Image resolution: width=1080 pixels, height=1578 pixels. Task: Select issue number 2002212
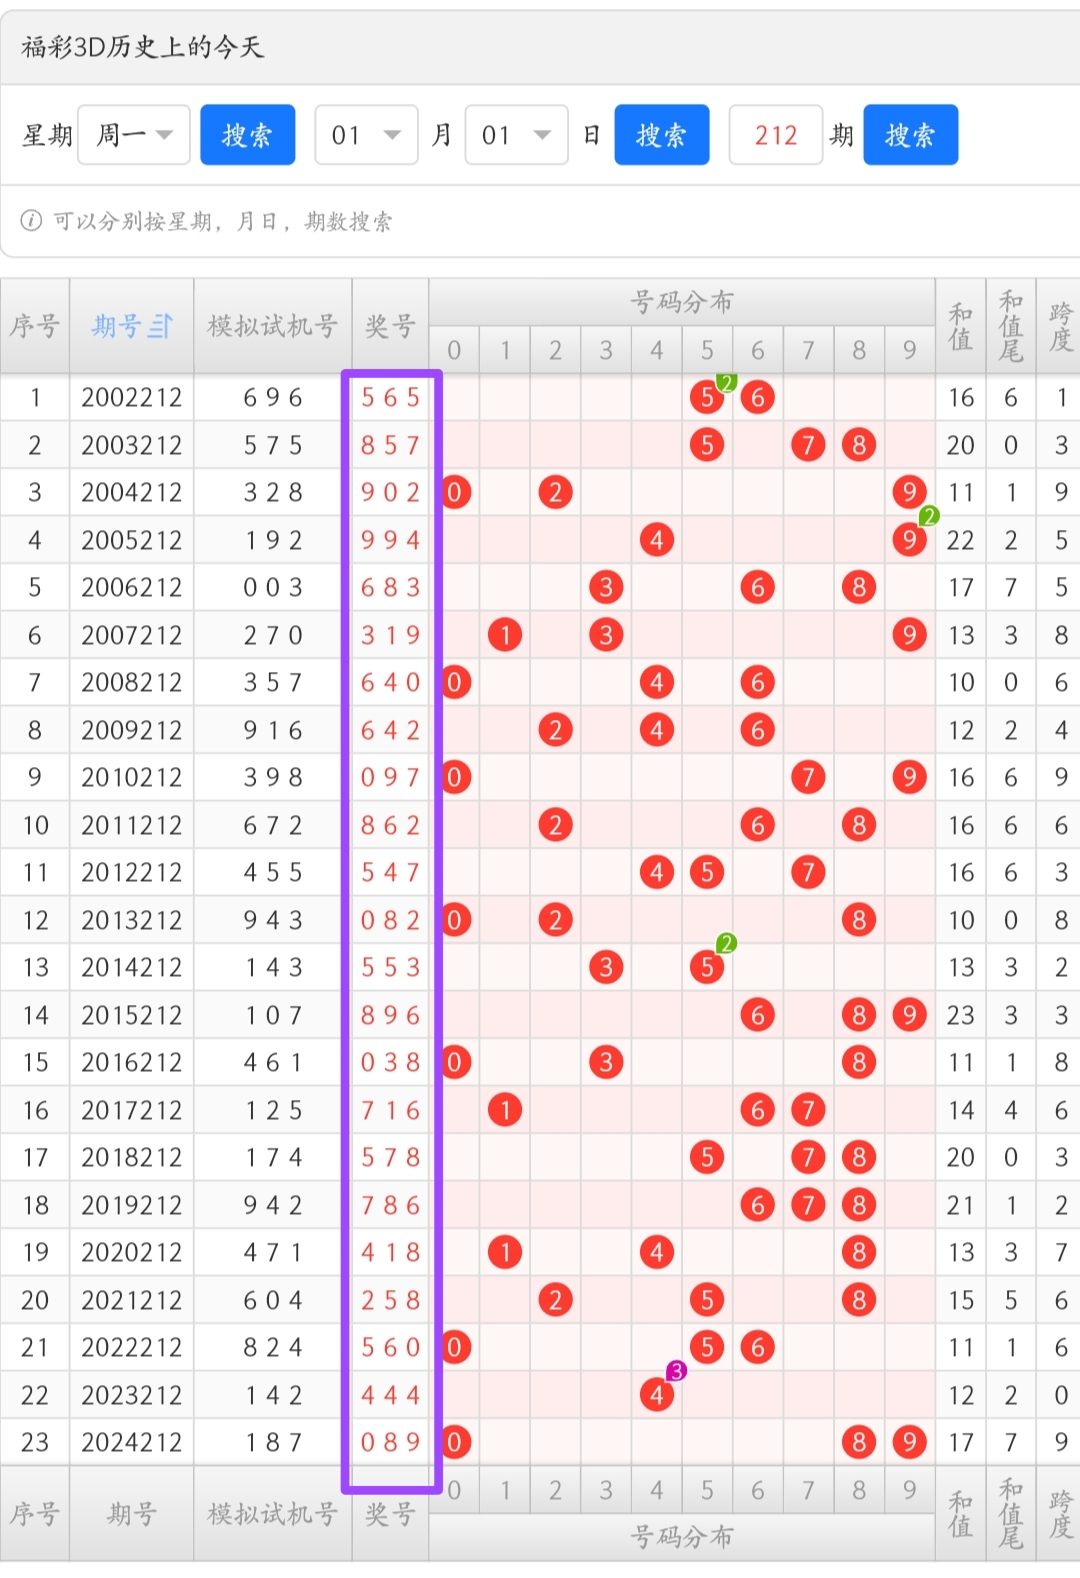click(132, 398)
